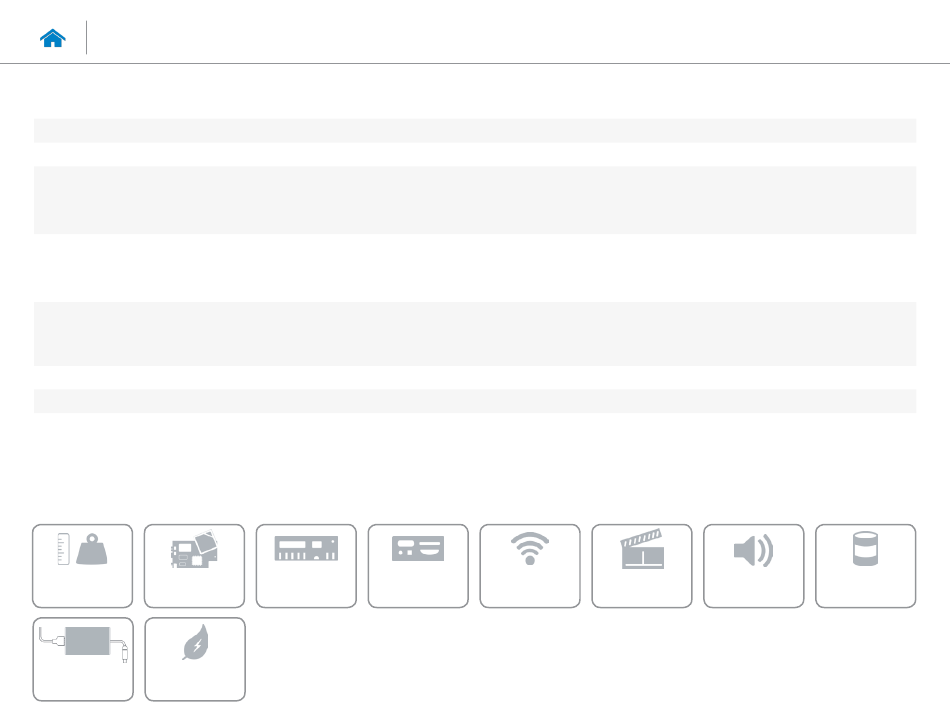The image size is (950, 718).
Task: Select the audio speaker tile
Action: pyautogui.click(x=754, y=566)
